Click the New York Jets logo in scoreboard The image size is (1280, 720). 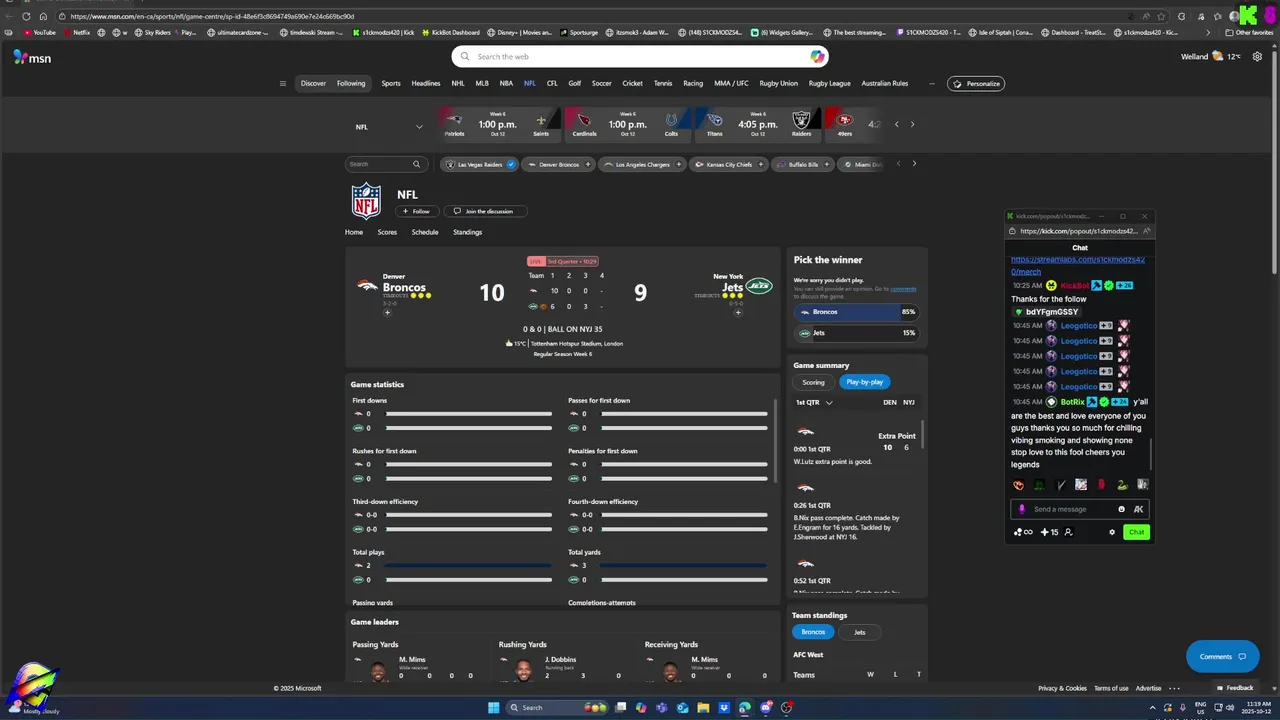pos(759,286)
